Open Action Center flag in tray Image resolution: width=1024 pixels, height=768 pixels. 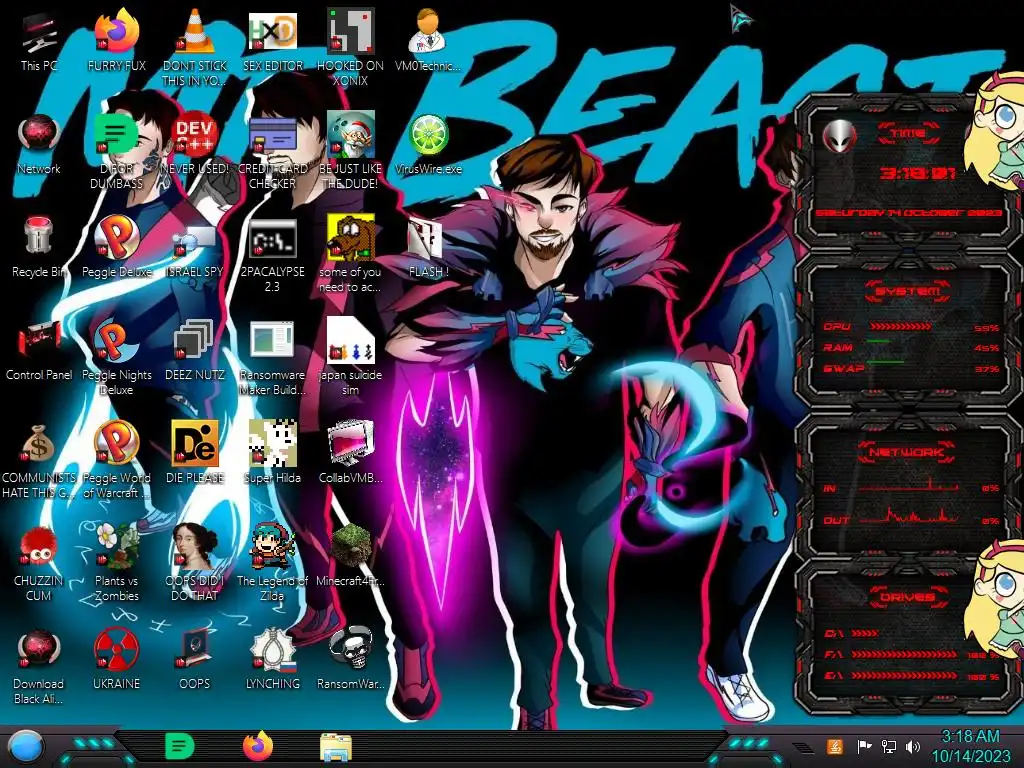[x=865, y=746]
